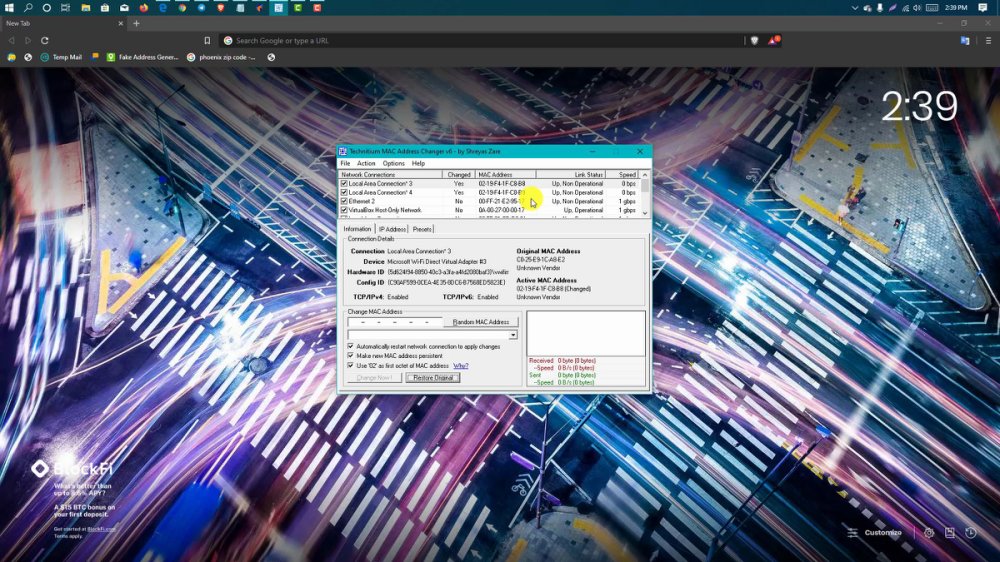The height and width of the screenshot is (562, 1000).
Task: Uncheck the Ethernet 2 checkbox
Action: [344, 201]
